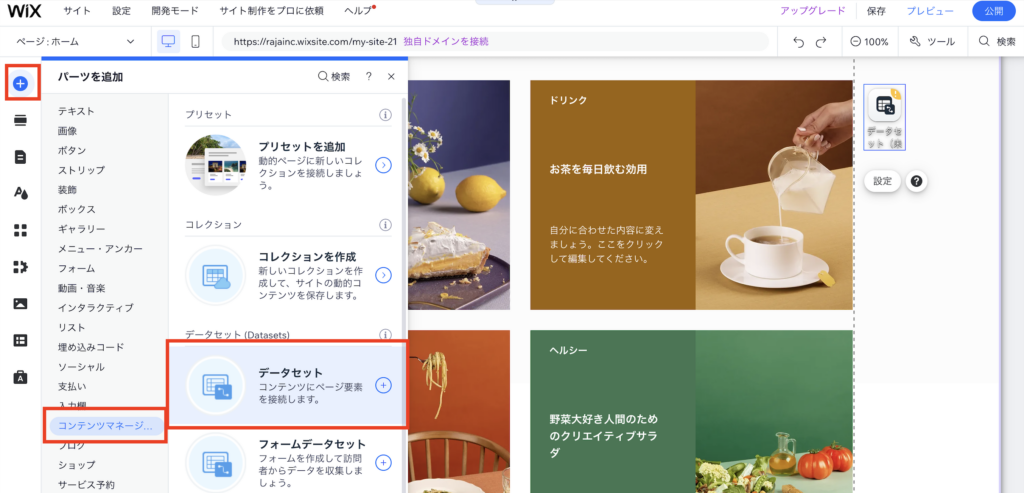The width and height of the screenshot is (1024, 493).
Task: Click black help icon beside 設定 button
Action: 916,182
